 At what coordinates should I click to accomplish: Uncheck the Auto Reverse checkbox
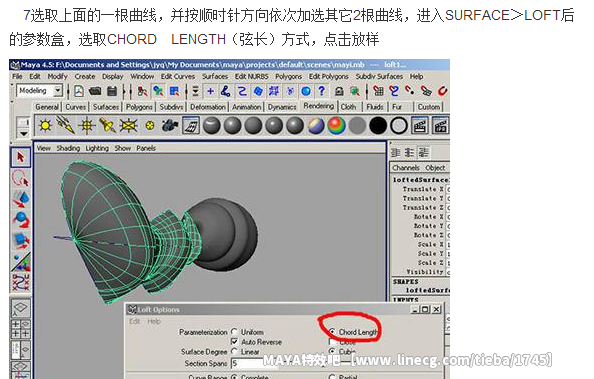pyautogui.click(x=234, y=341)
